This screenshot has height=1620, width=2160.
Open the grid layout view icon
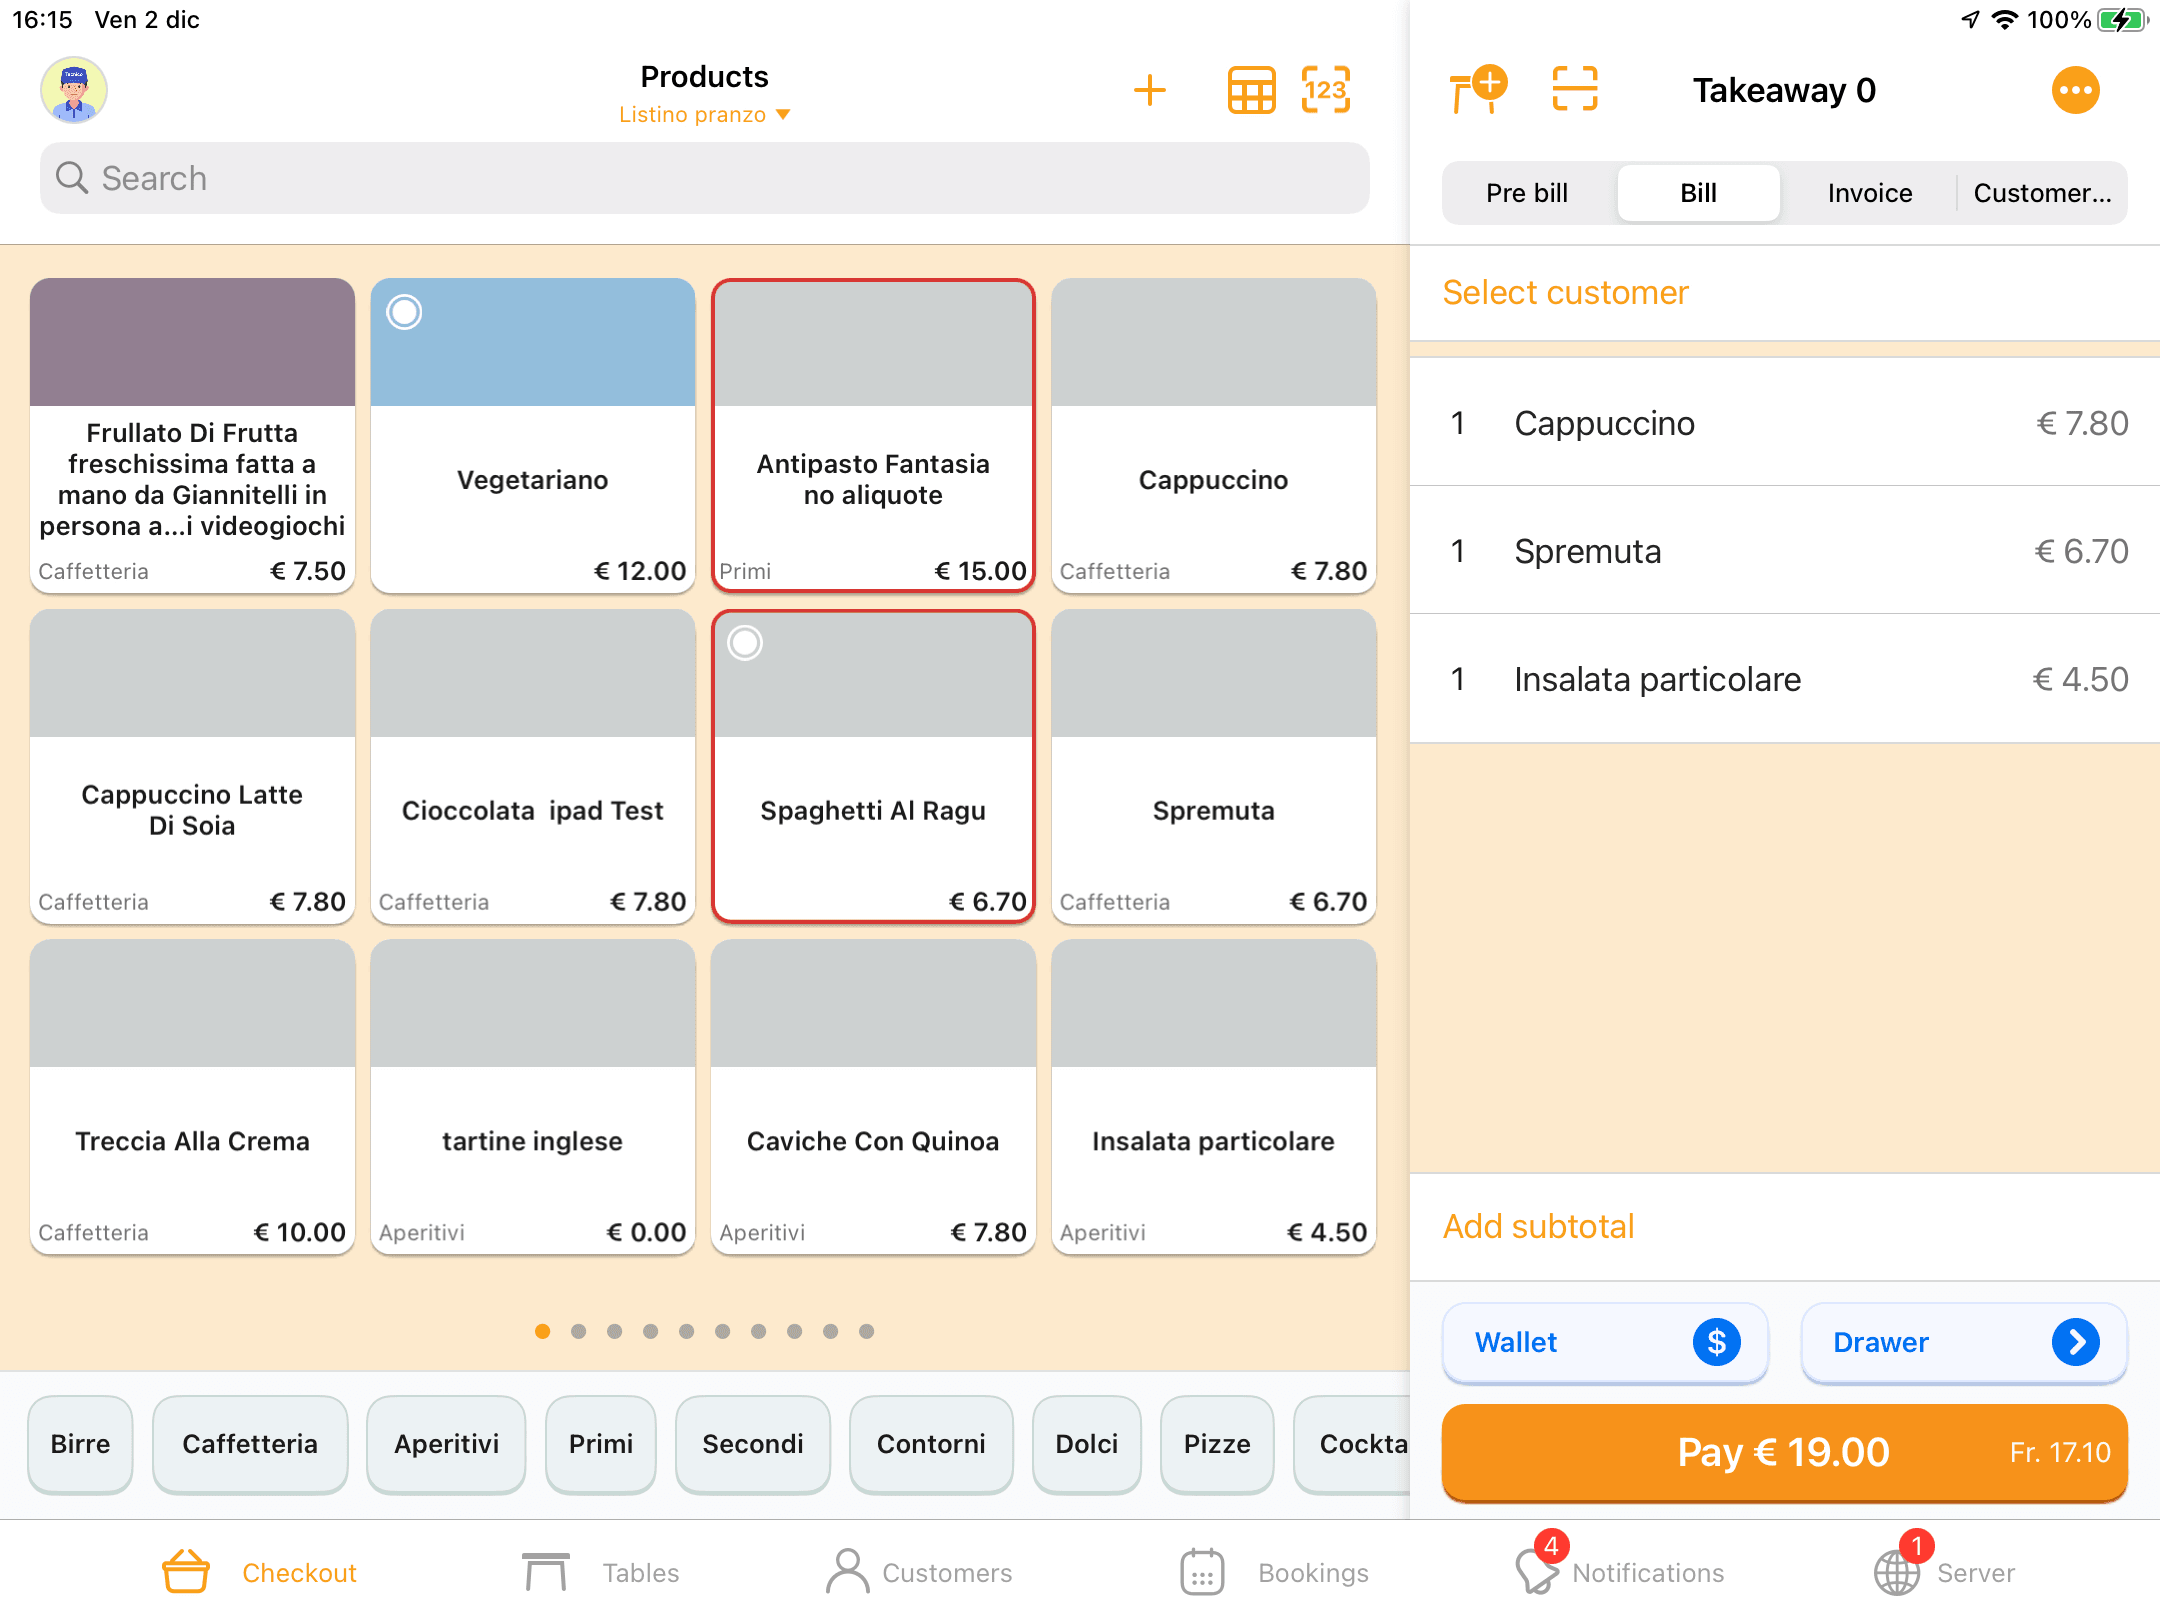click(1251, 91)
